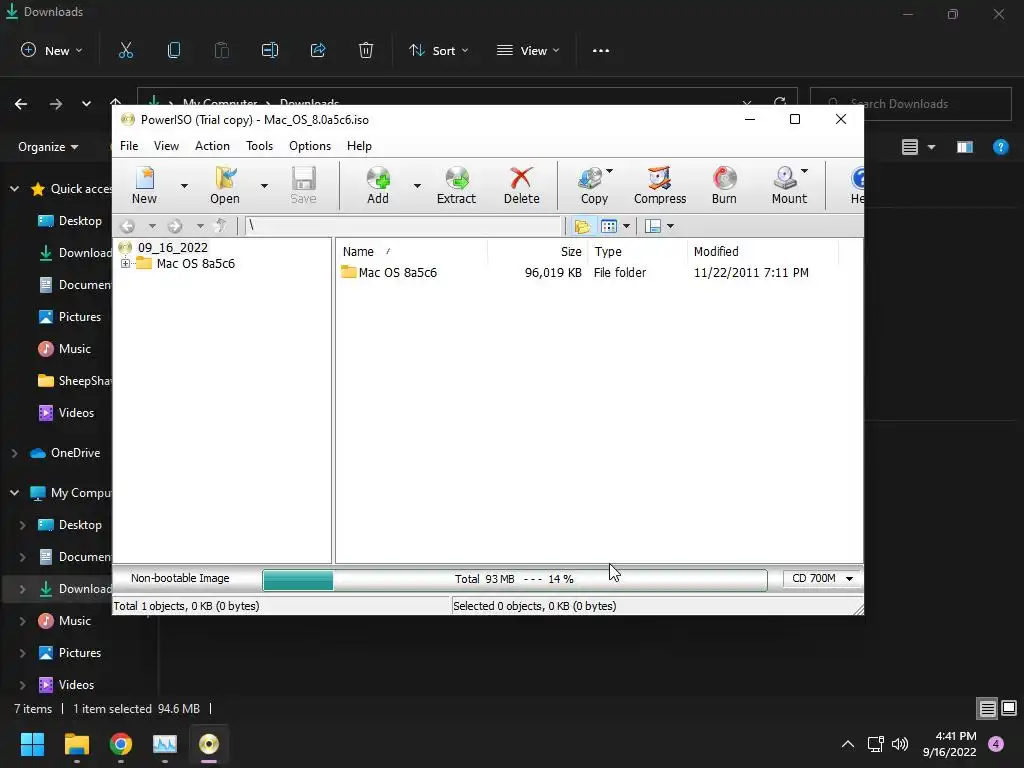
Task: Open the Help menu in PowerISO
Action: pyautogui.click(x=359, y=146)
